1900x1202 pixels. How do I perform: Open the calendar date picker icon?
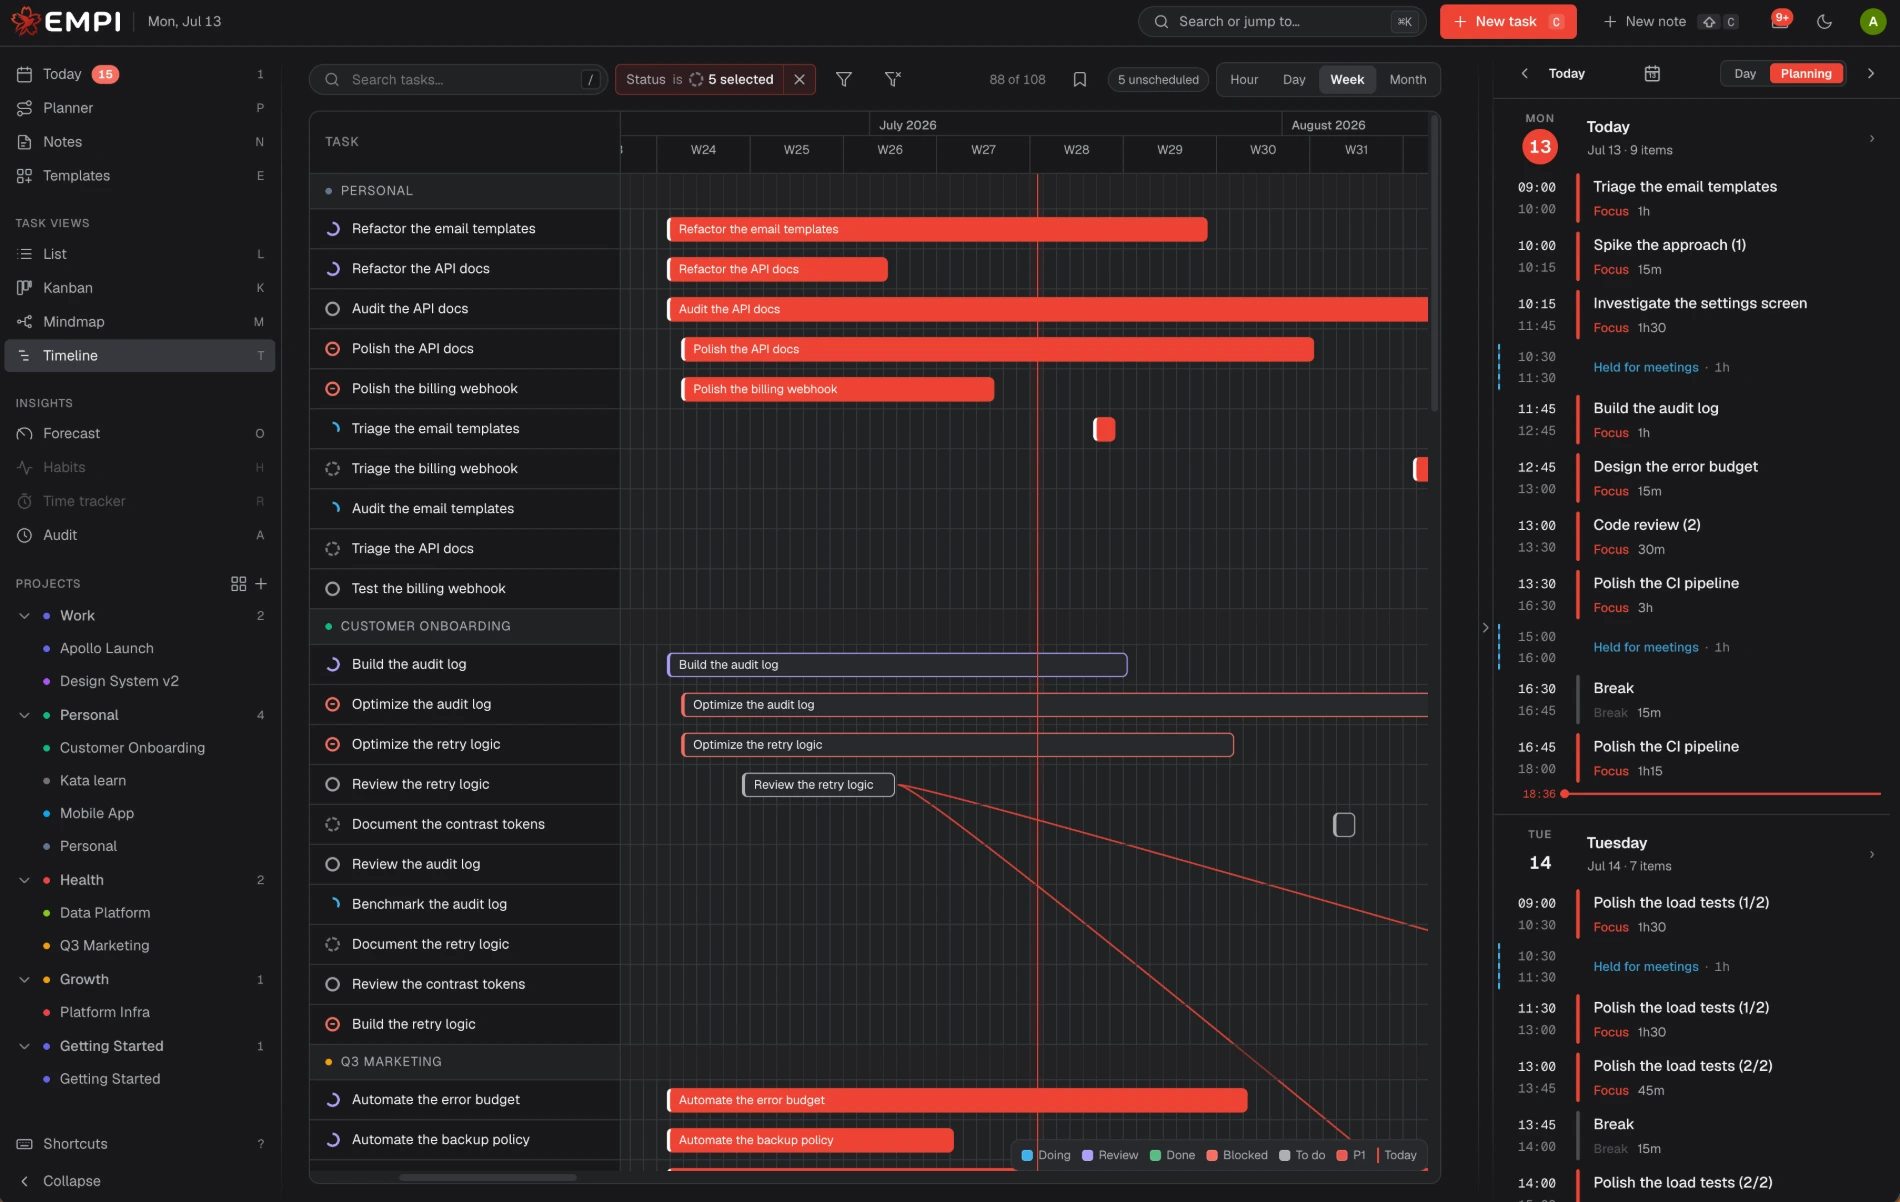[x=1652, y=73]
